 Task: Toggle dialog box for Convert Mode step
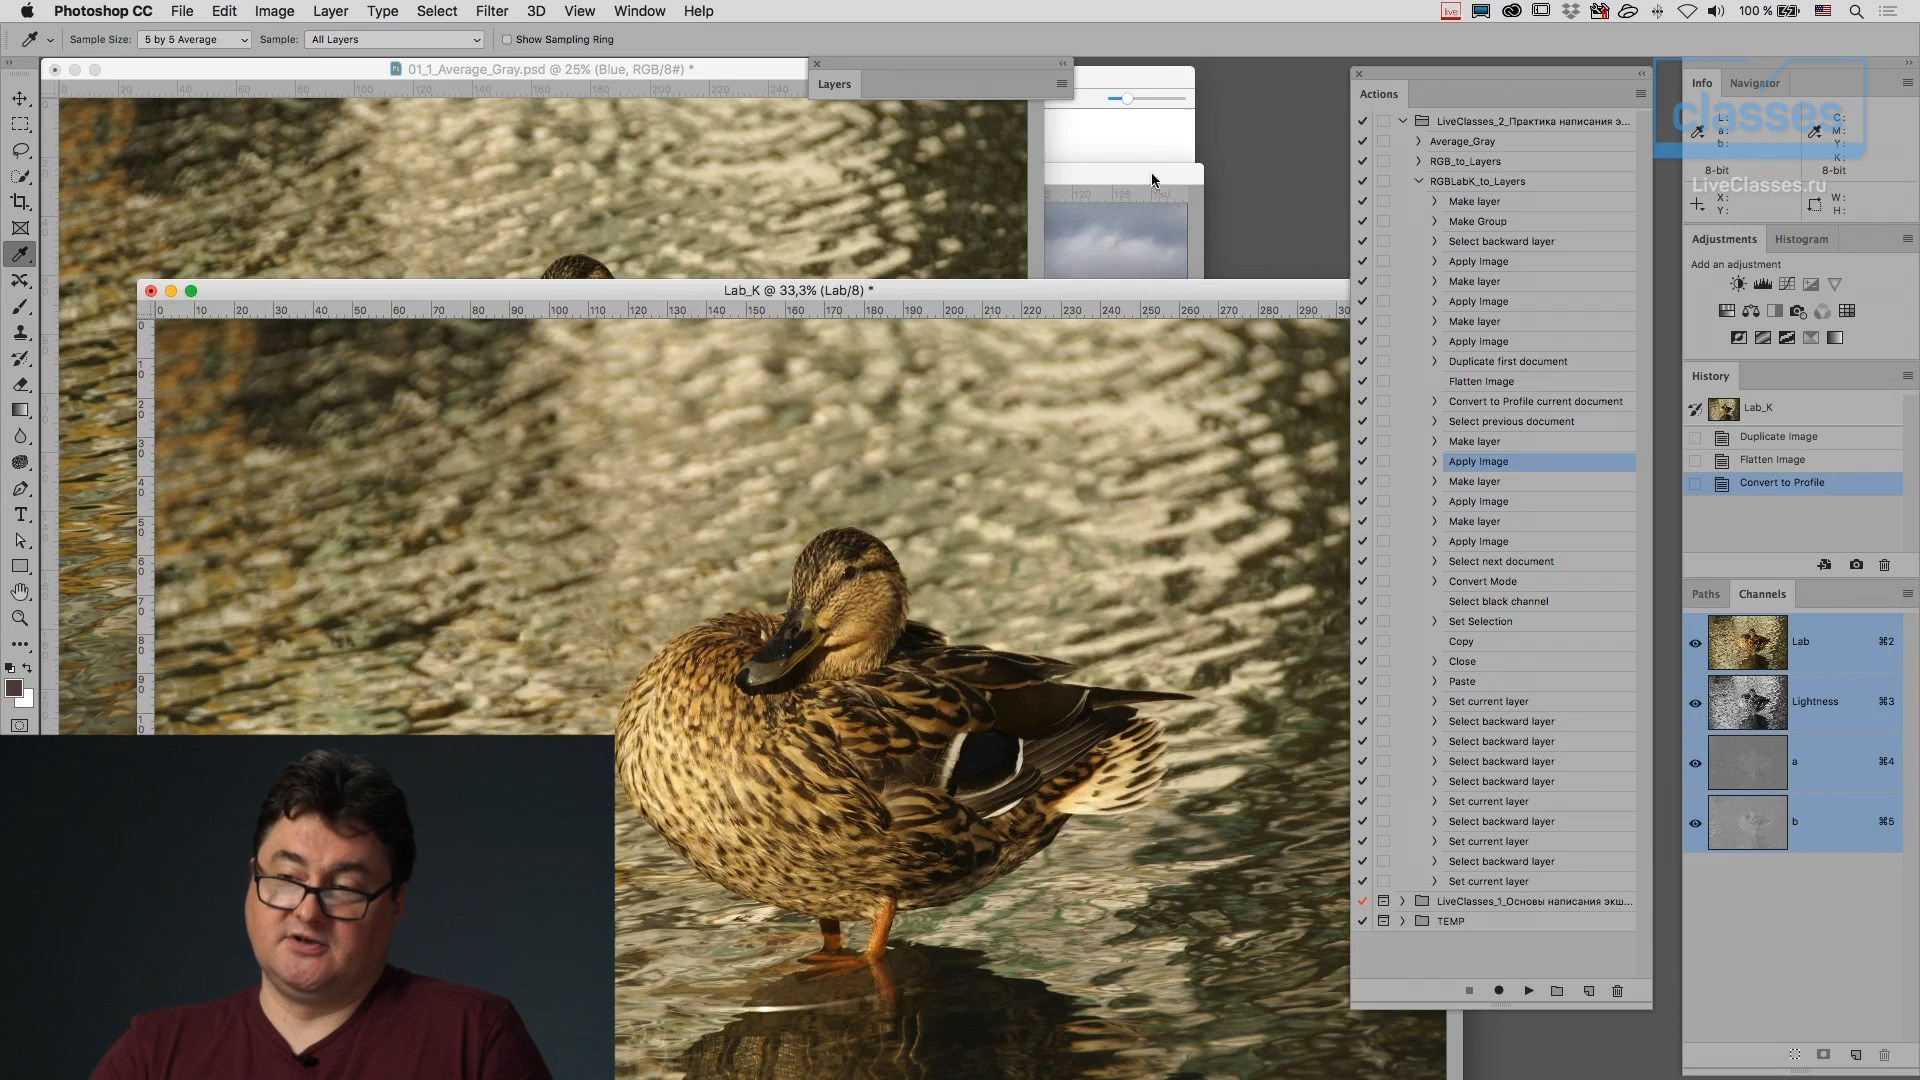pos(1383,581)
